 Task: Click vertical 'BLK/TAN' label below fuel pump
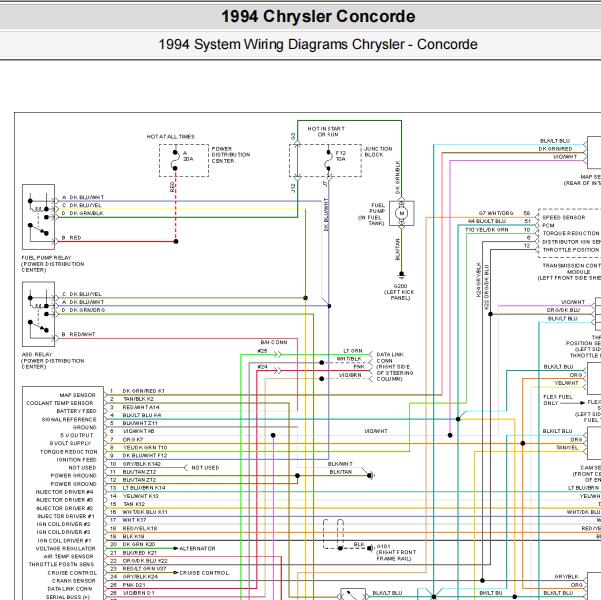(398, 250)
